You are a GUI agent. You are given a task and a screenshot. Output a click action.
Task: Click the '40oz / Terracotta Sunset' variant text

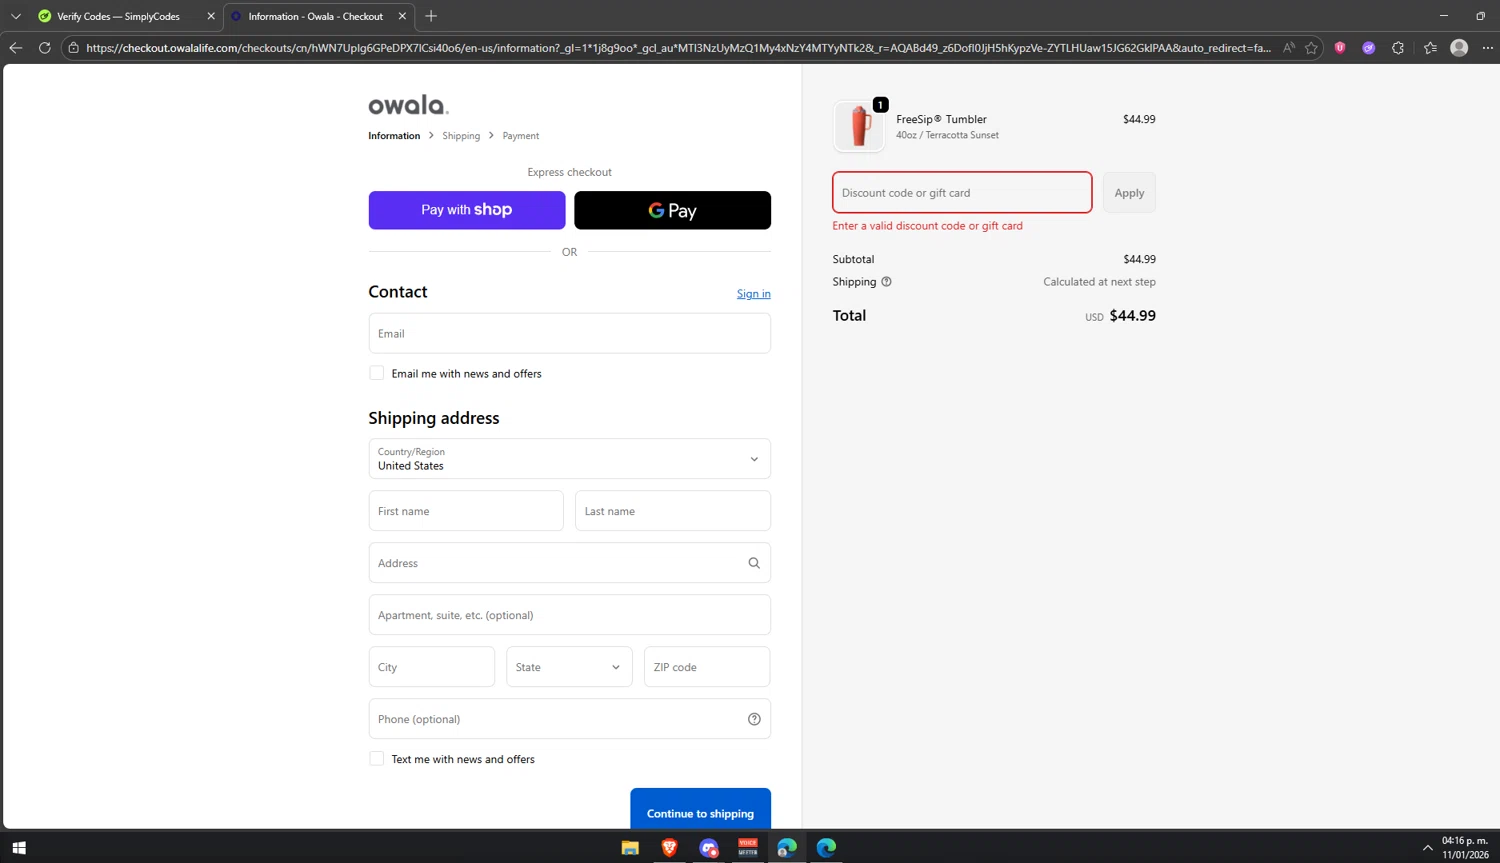(x=947, y=135)
